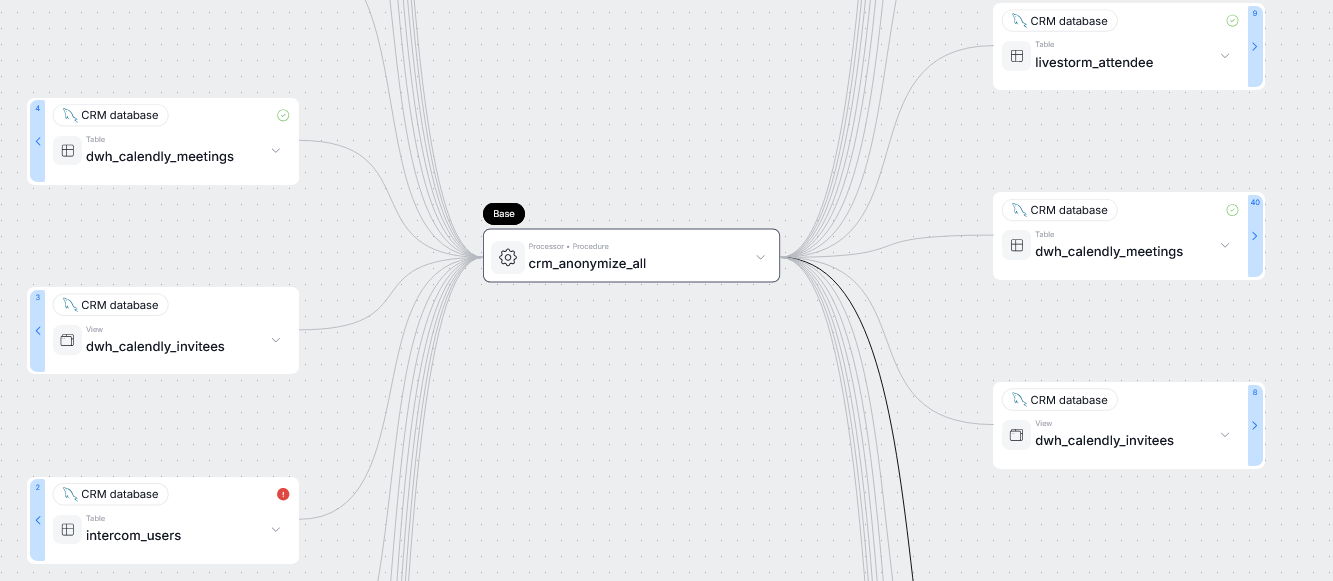The width and height of the screenshot is (1333, 581).
Task: Expand the crm_anonymize_all node chevron
Action: coord(760,257)
